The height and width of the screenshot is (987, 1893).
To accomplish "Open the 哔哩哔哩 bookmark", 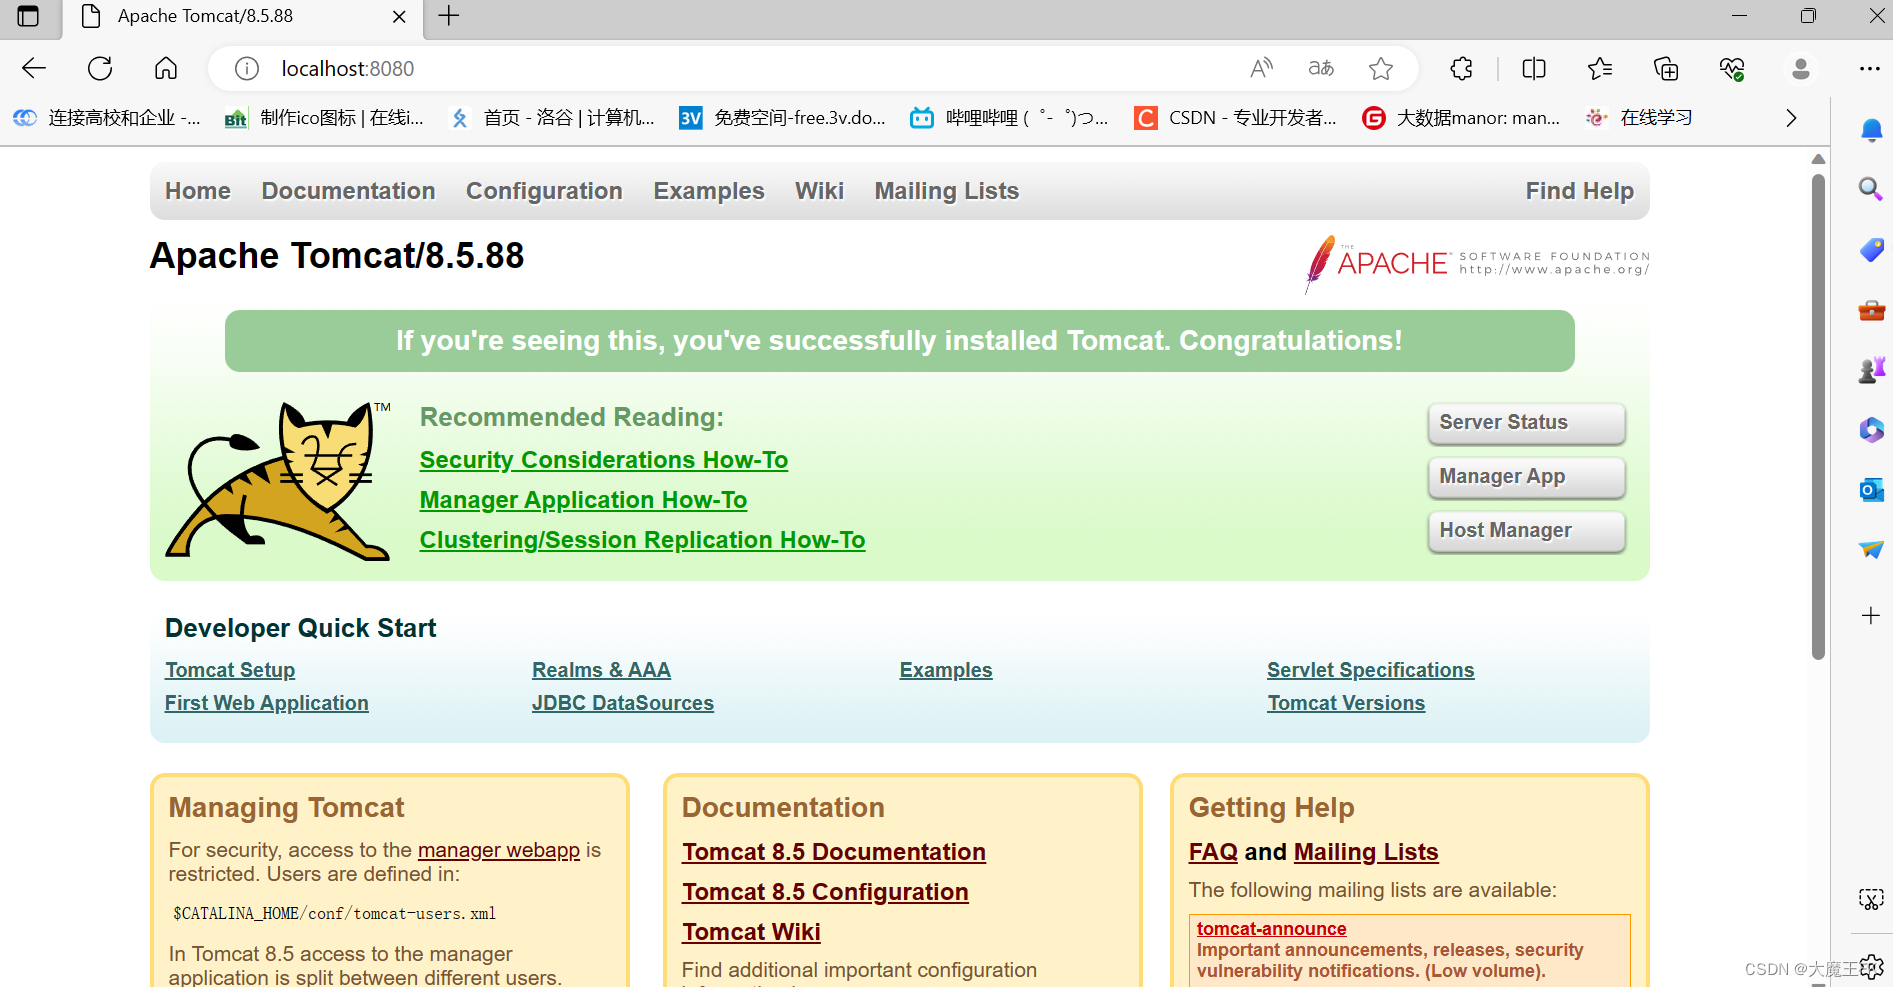I will 1009,118.
